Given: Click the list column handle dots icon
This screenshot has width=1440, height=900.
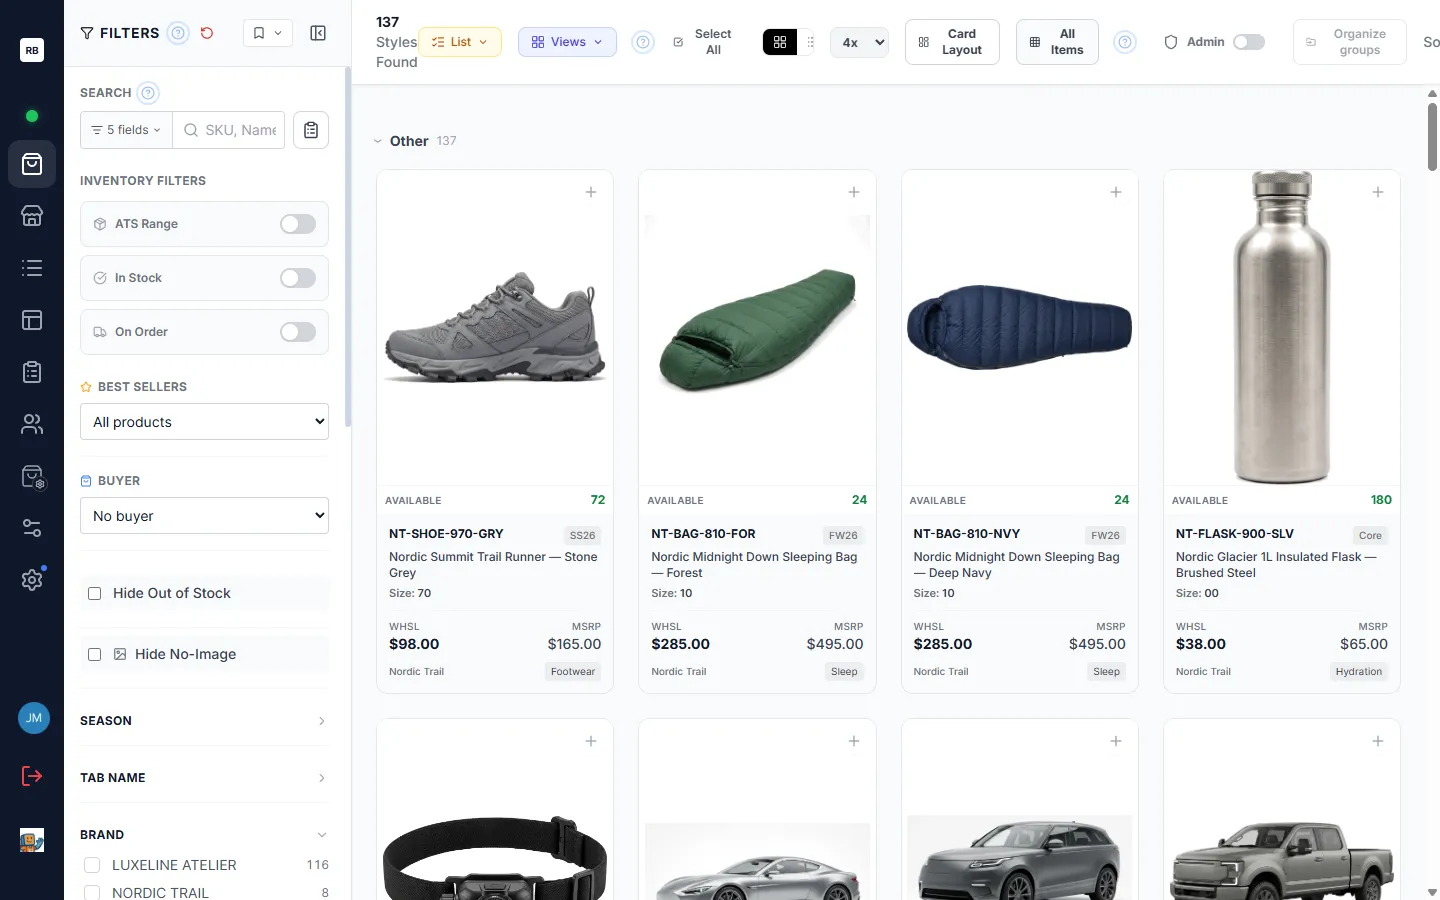Looking at the screenshot, I should [x=811, y=42].
